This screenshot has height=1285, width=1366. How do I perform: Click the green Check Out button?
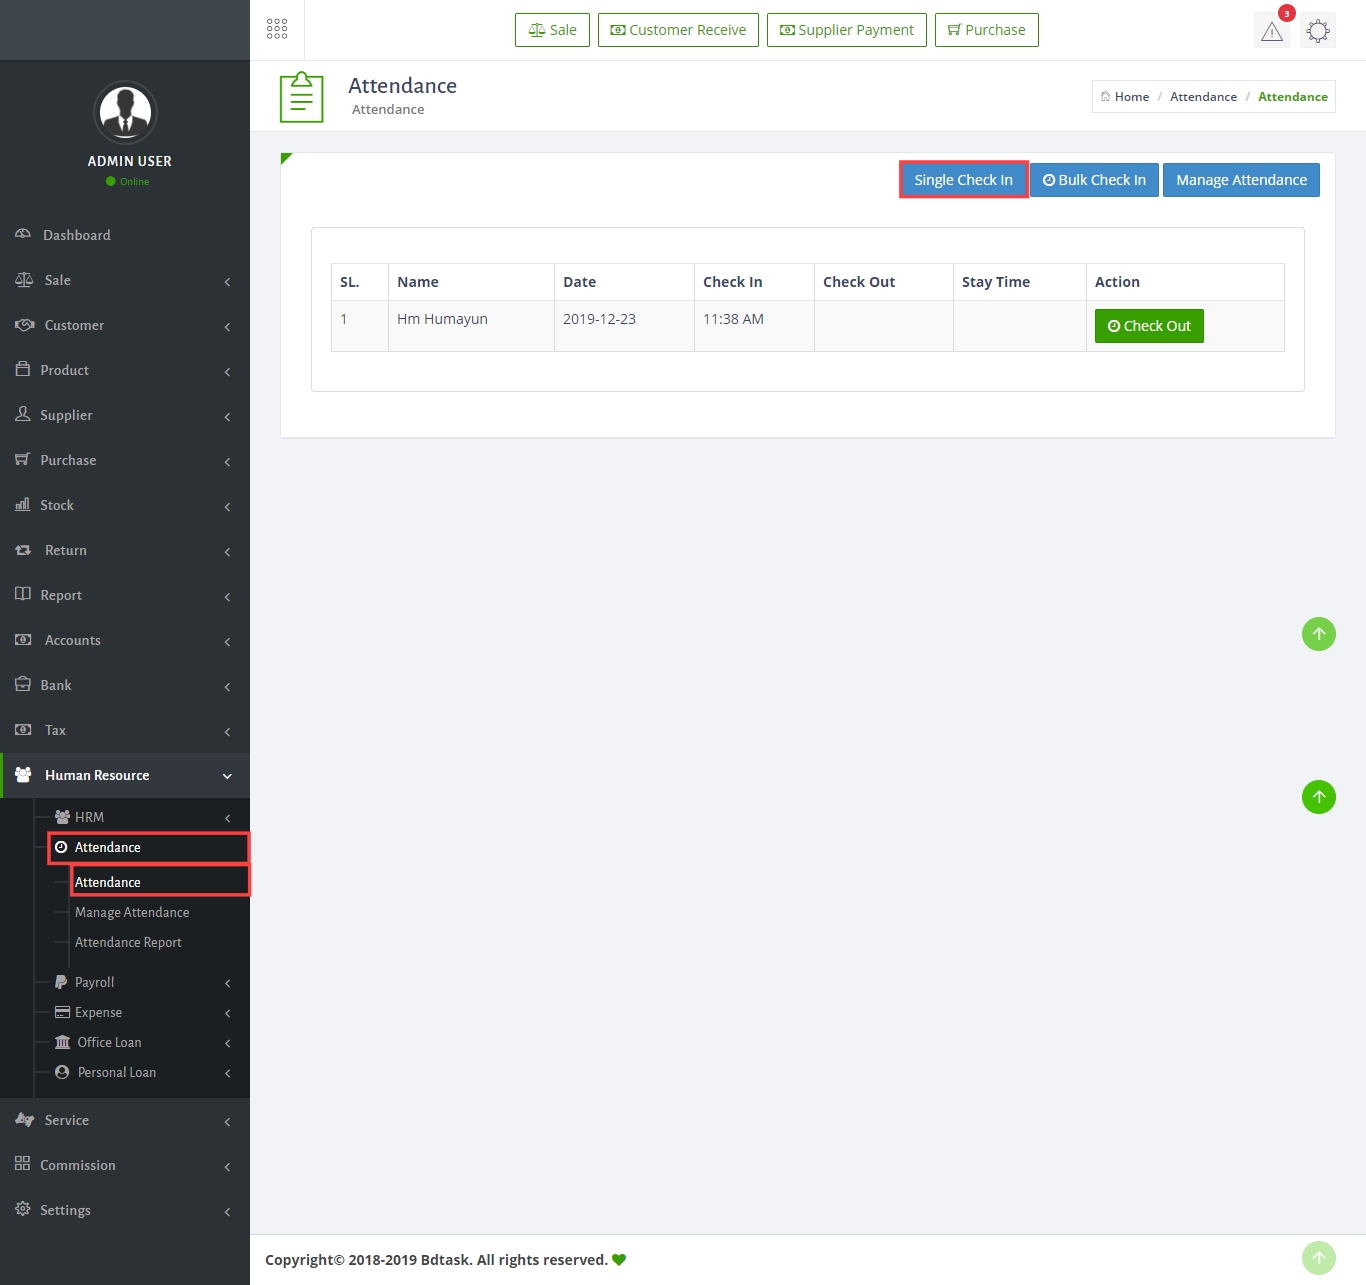(1149, 326)
